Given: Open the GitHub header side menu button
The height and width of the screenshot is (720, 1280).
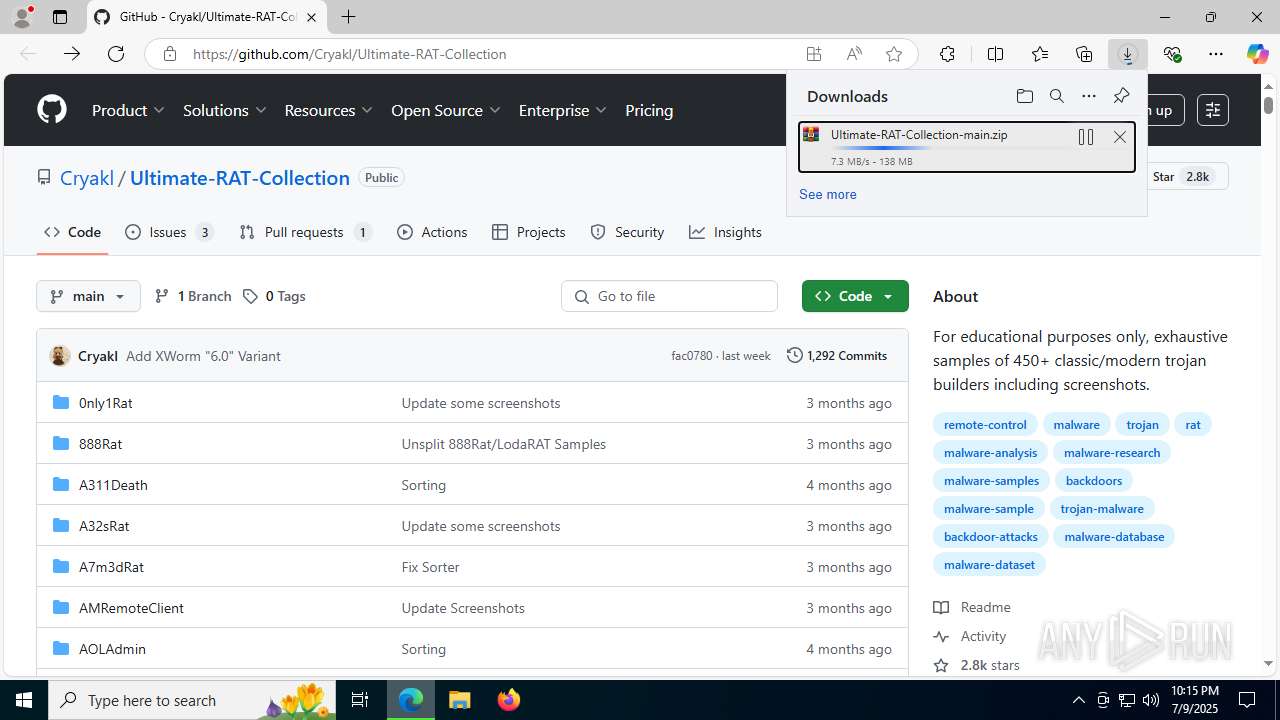Looking at the screenshot, I should 1211,110.
